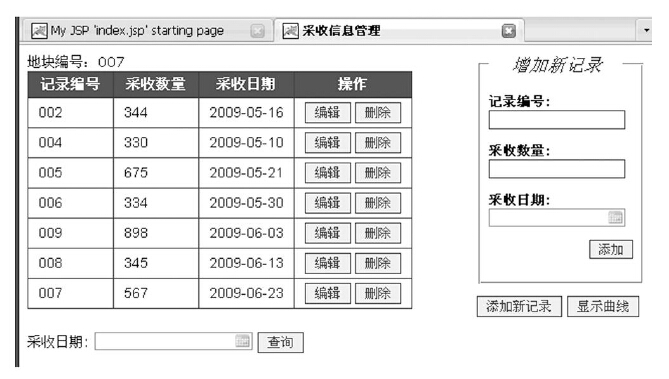Select record number cell 006
669x379 pixels.
tap(70, 203)
